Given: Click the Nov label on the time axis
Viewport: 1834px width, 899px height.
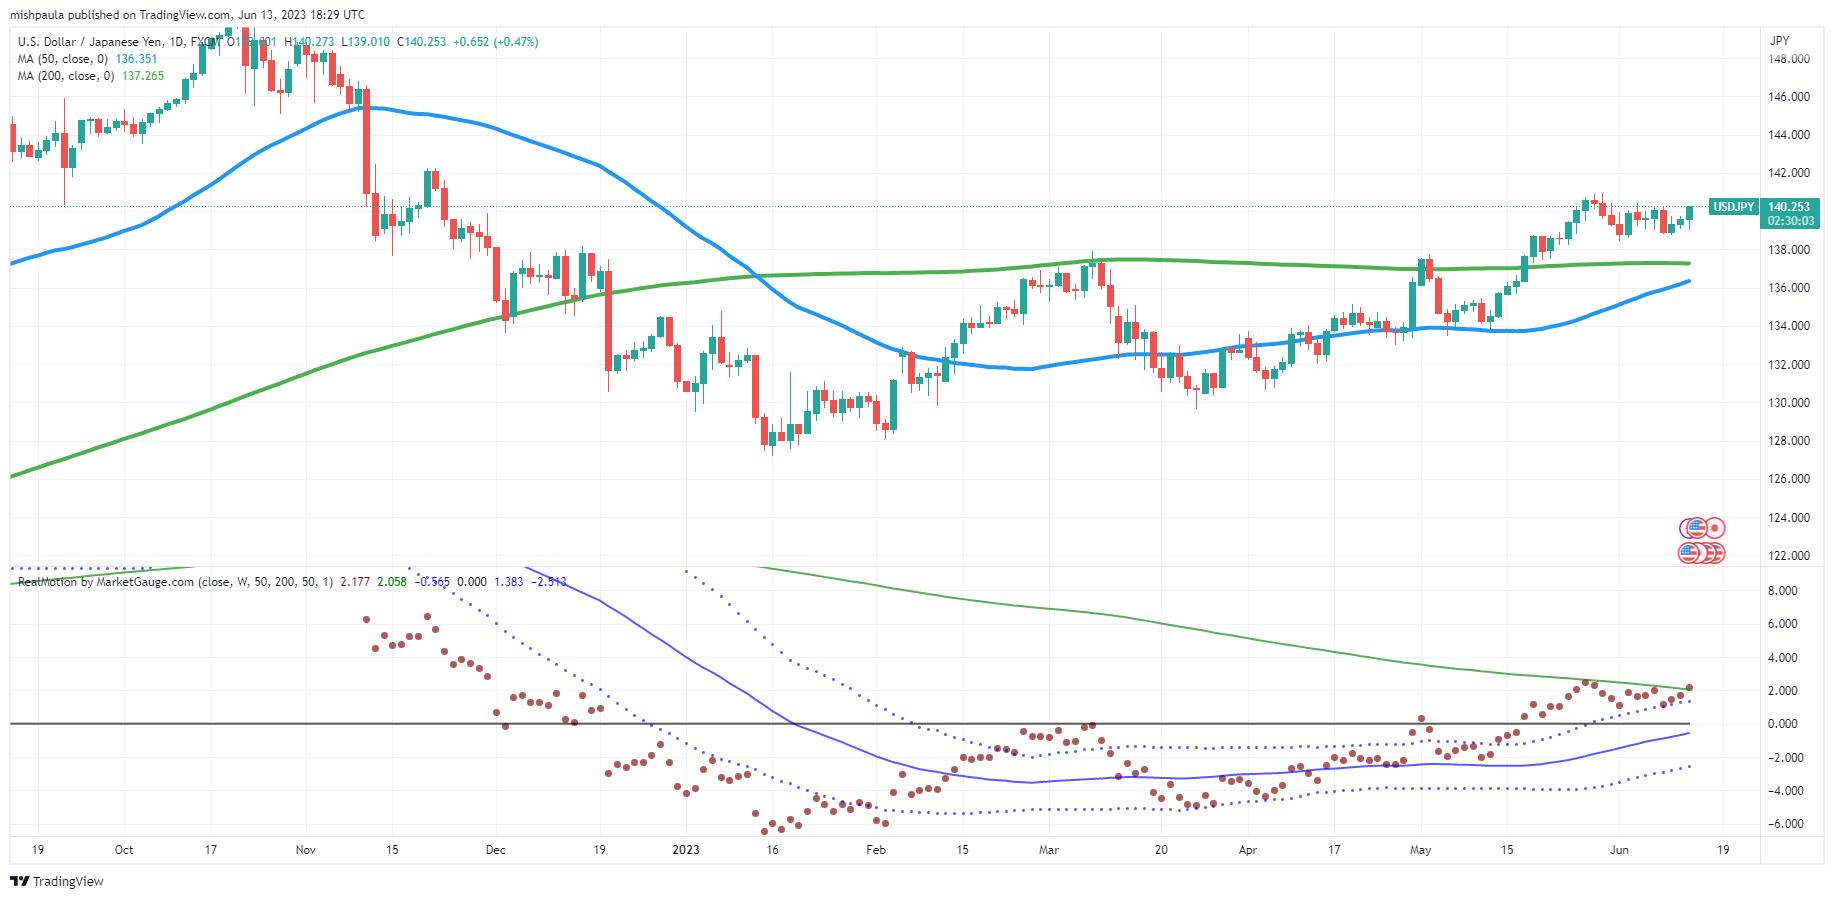Looking at the screenshot, I should 306,850.
